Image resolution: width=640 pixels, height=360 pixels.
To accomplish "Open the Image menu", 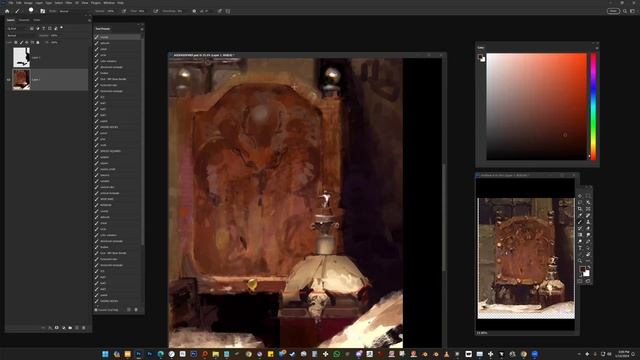I will point(28,3).
